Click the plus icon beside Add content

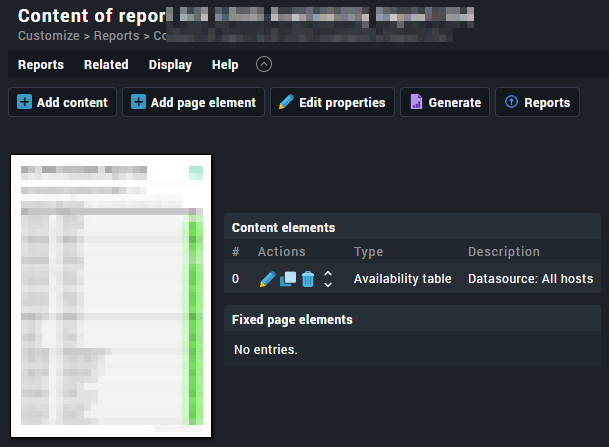[24, 102]
